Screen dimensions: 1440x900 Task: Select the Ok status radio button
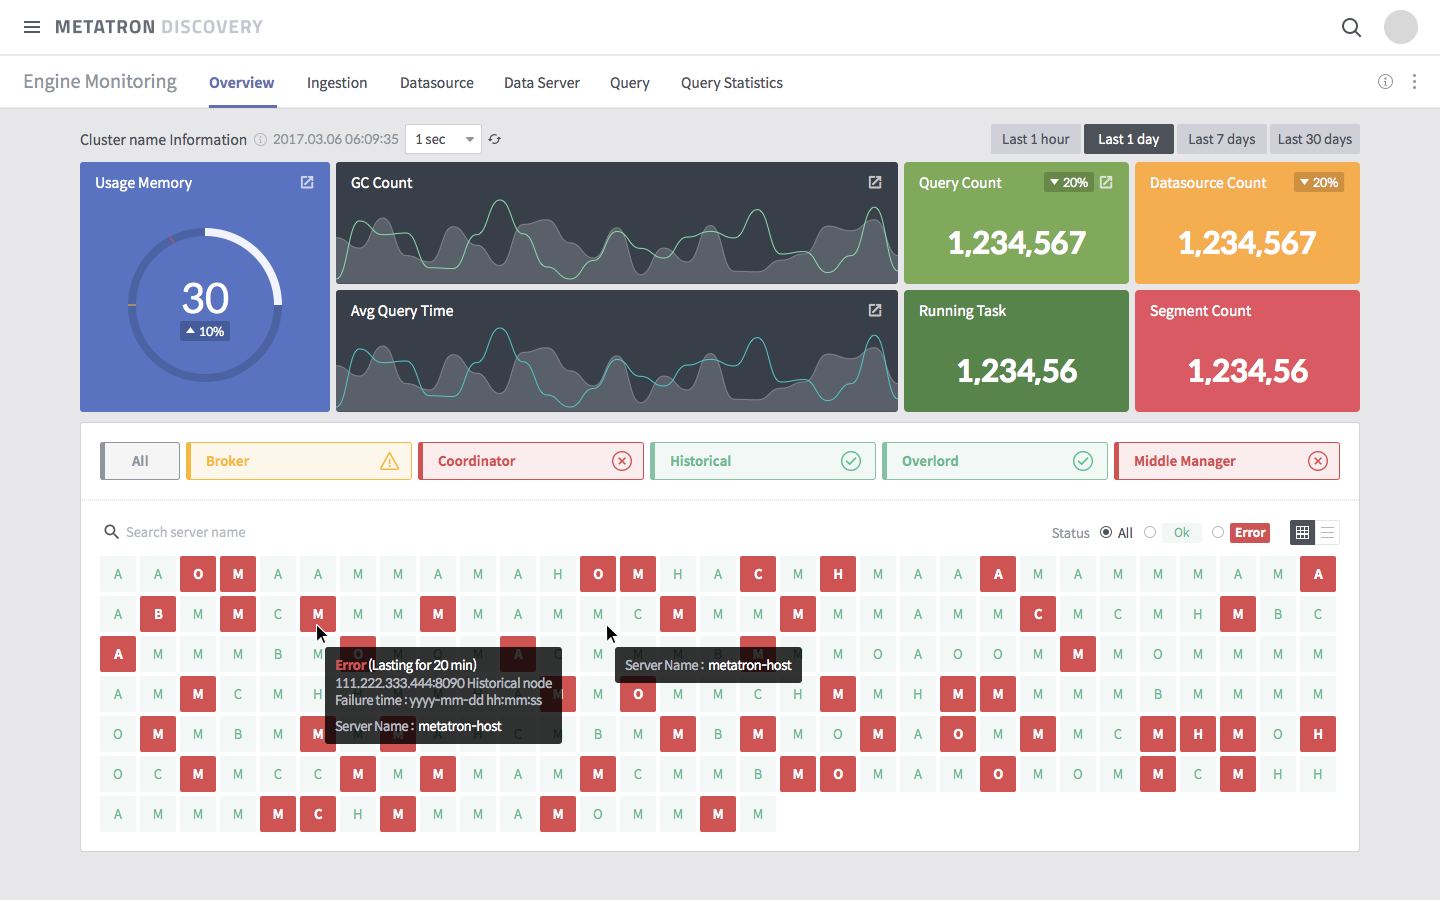pyautogui.click(x=1150, y=532)
